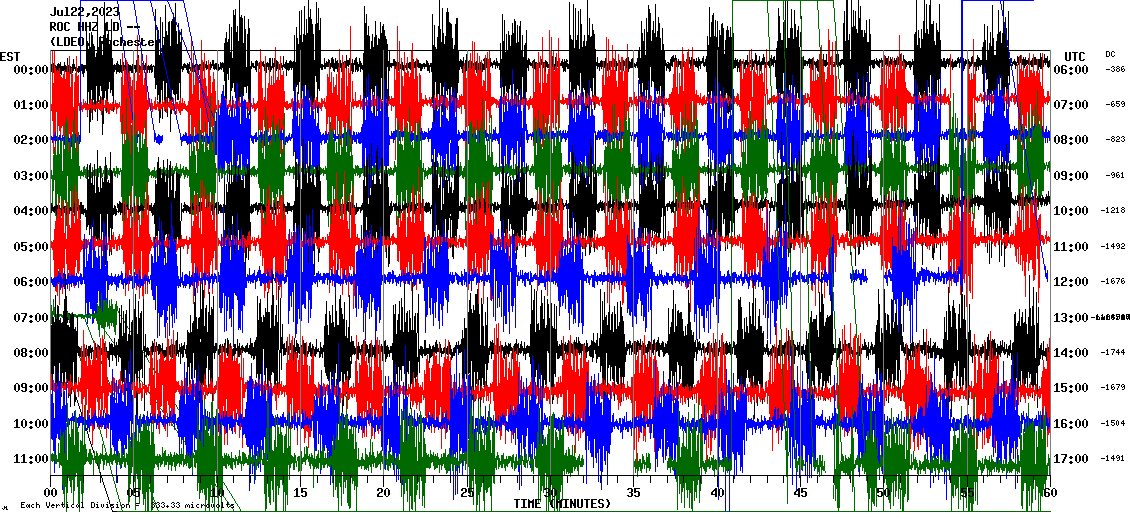The height and width of the screenshot is (519, 1130).
Task: Click the 10:00 UTC row label
Action: 1078,211
